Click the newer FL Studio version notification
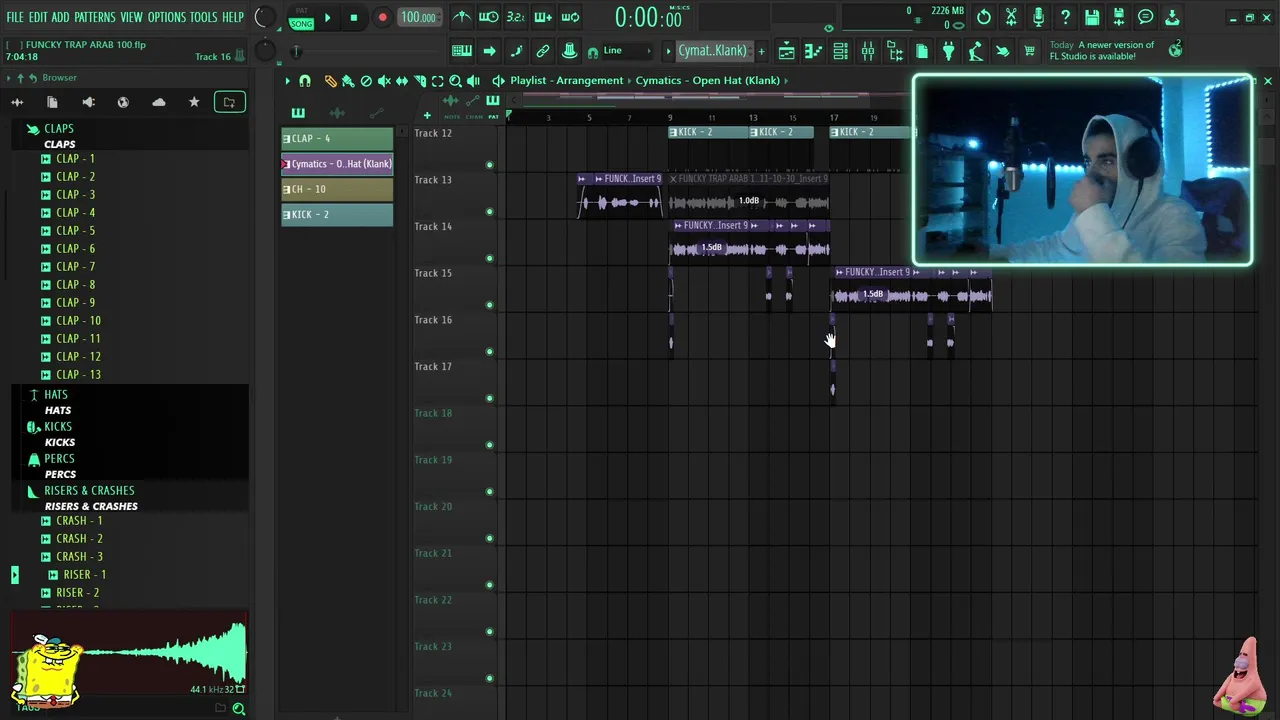Screen dimensions: 1280x720 pos(1101,51)
